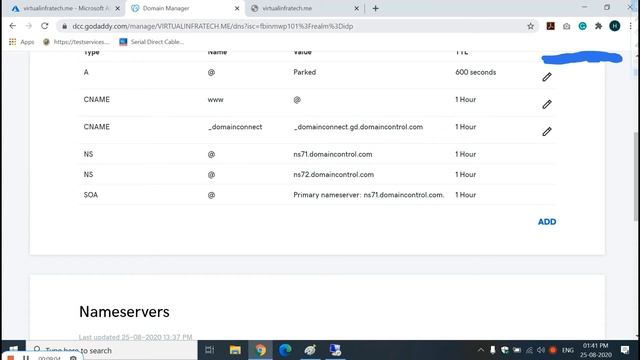This screenshot has height=360, width=640.
Task: Edit the _domainconnect CNAME record
Action: tap(547, 131)
